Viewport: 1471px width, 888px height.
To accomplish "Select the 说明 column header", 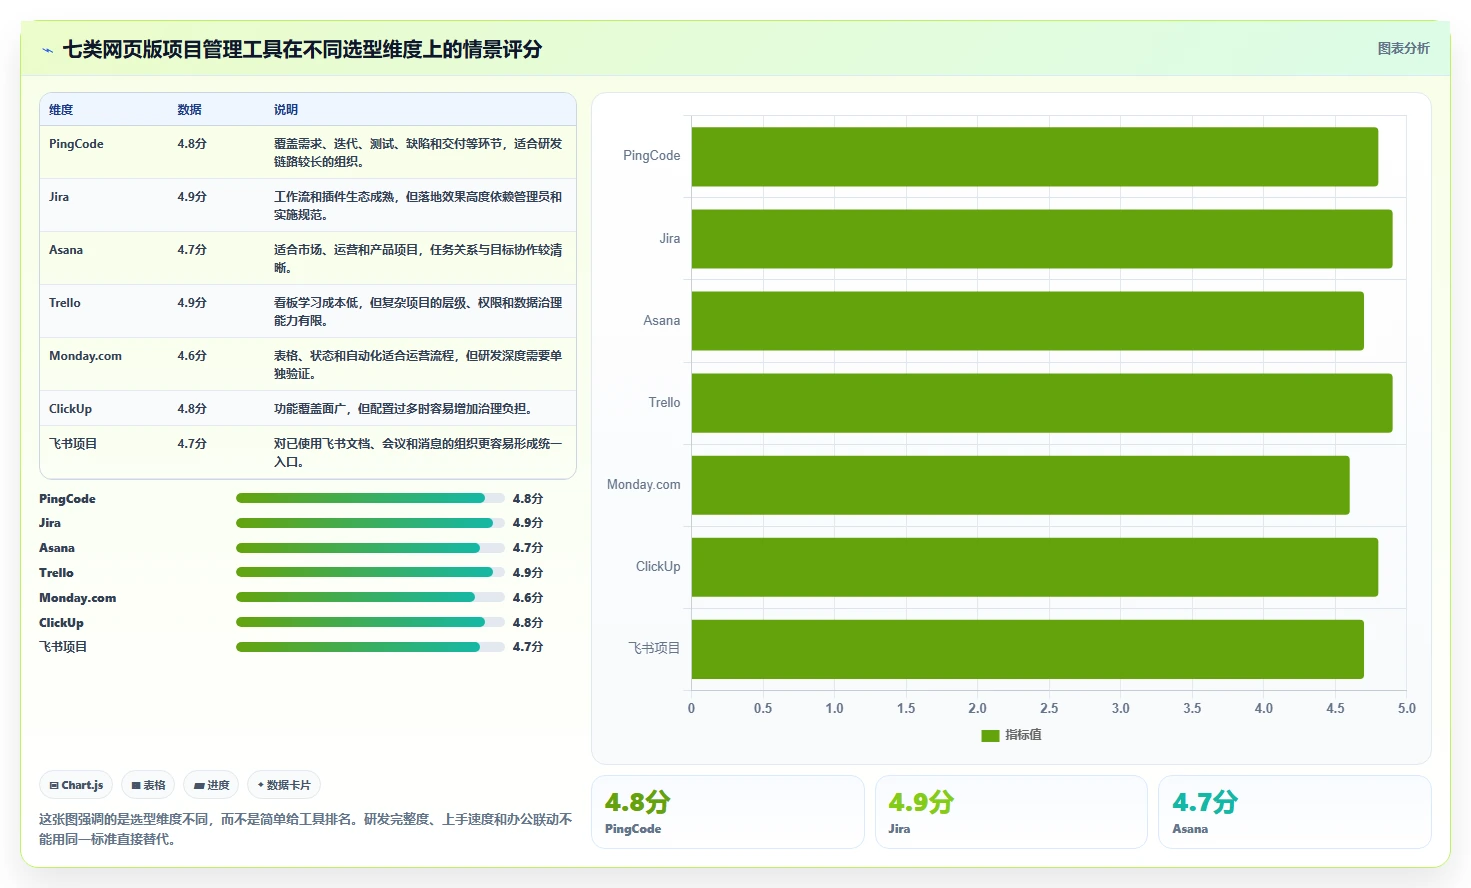I will pyautogui.click(x=286, y=110).
